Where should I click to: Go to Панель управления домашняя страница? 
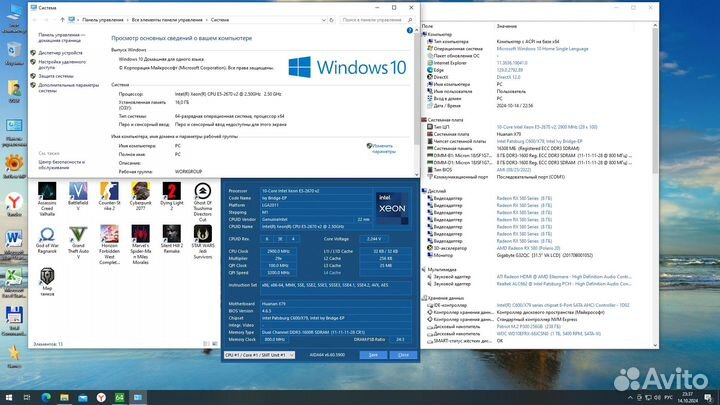[x=62, y=37]
